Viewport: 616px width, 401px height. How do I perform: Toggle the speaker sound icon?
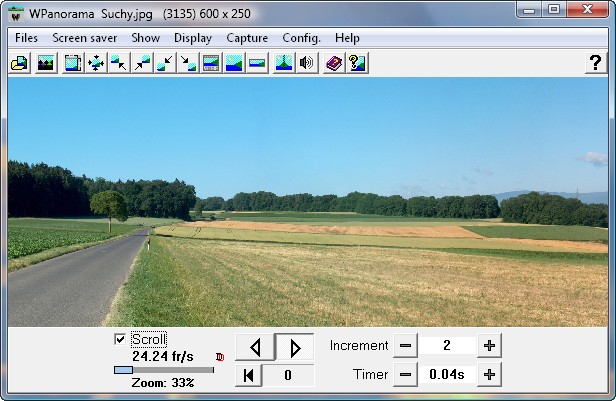[307, 63]
